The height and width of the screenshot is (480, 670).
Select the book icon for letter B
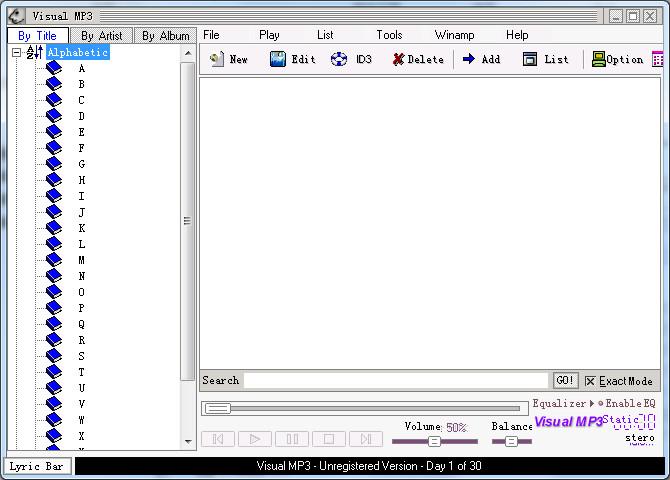(x=54, y=84)
